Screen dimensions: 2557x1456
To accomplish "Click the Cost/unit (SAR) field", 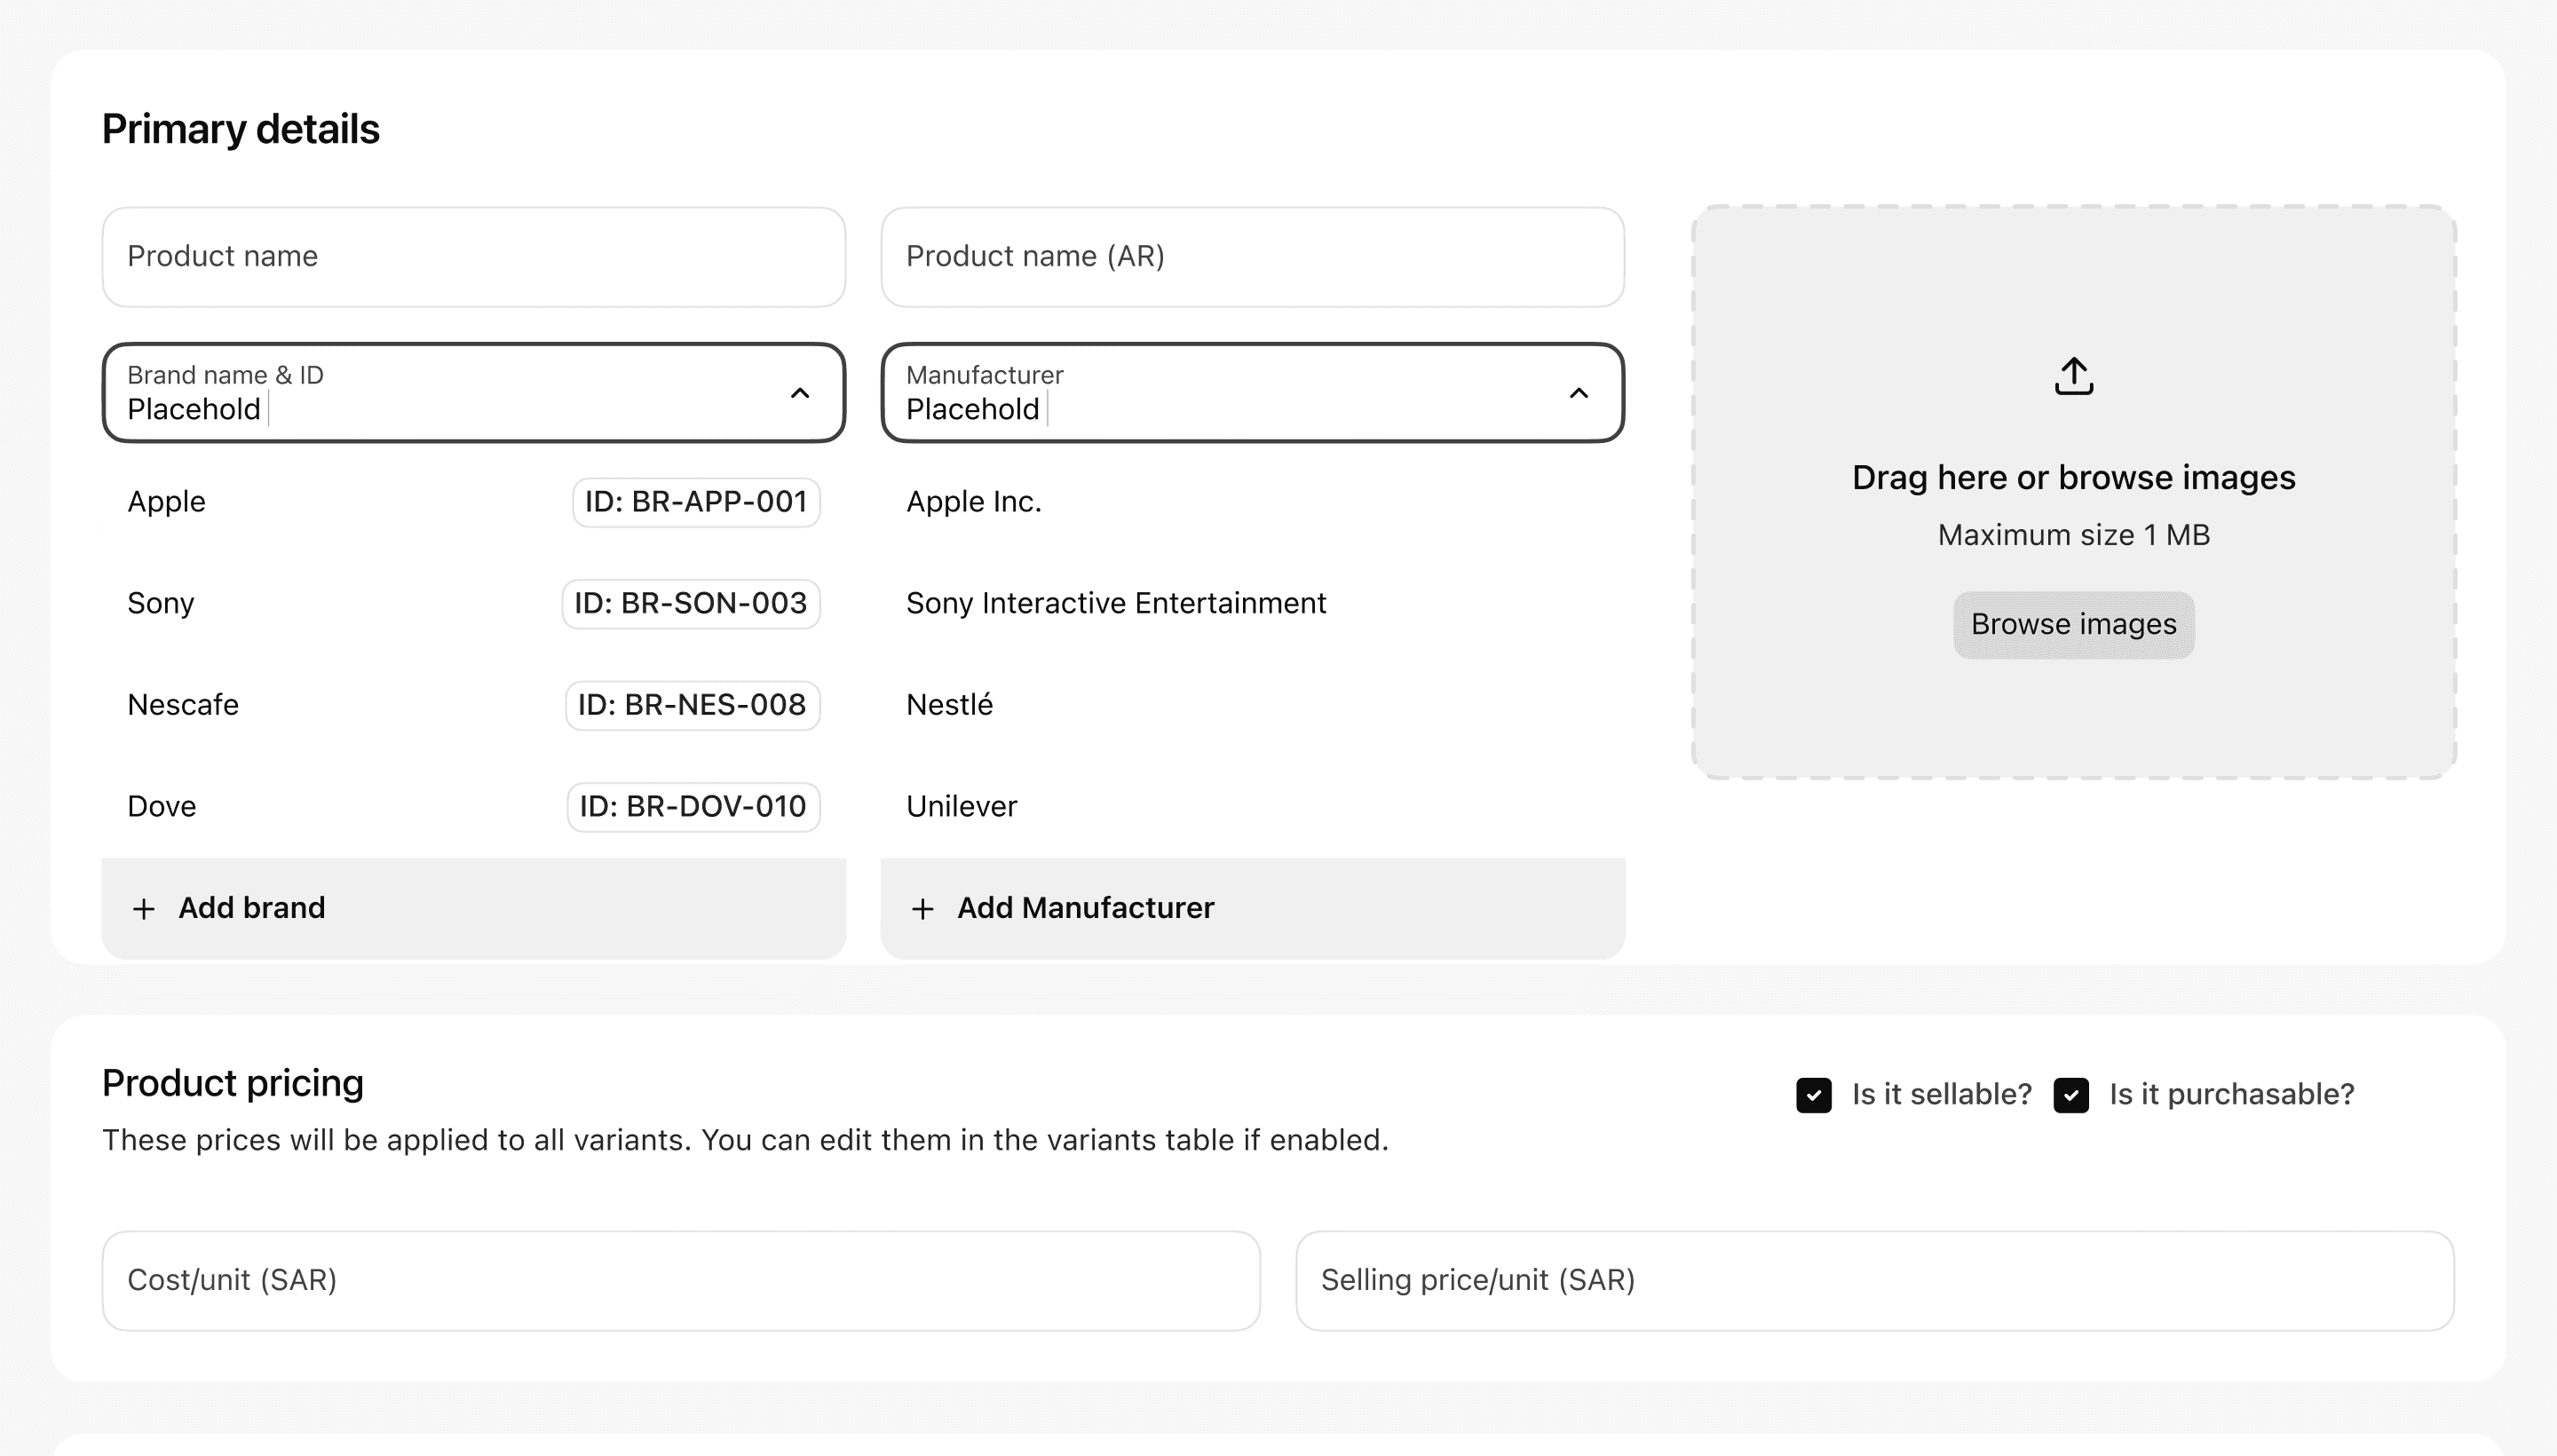I will [680, 1280].
